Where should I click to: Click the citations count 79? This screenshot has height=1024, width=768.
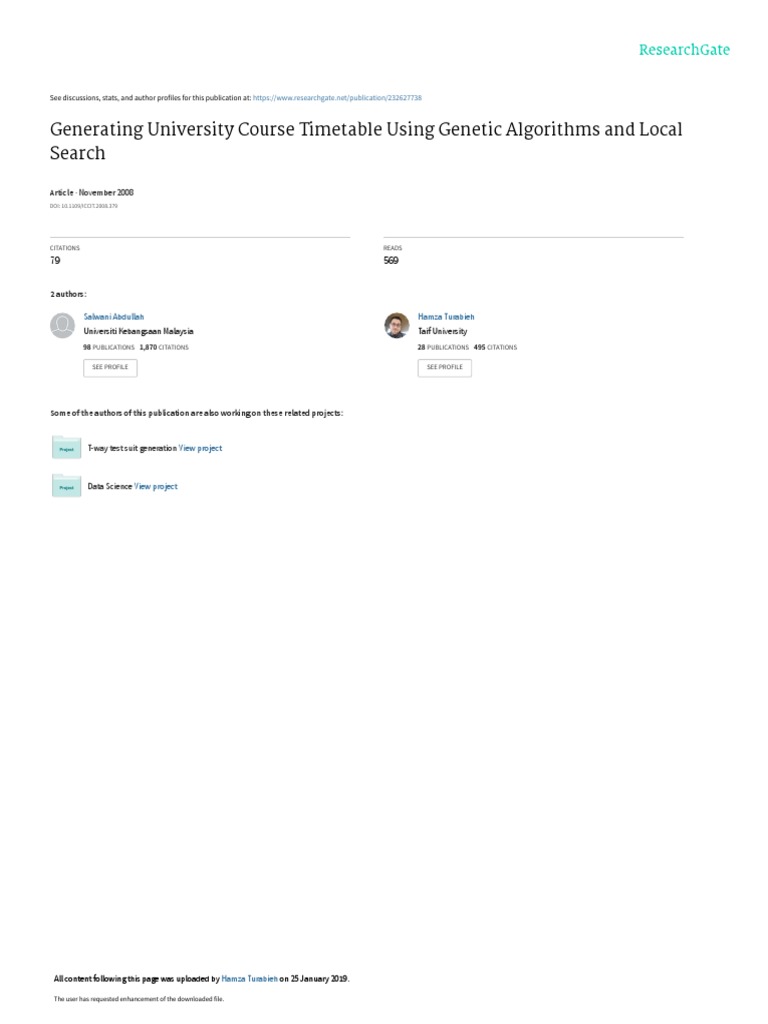55,261
